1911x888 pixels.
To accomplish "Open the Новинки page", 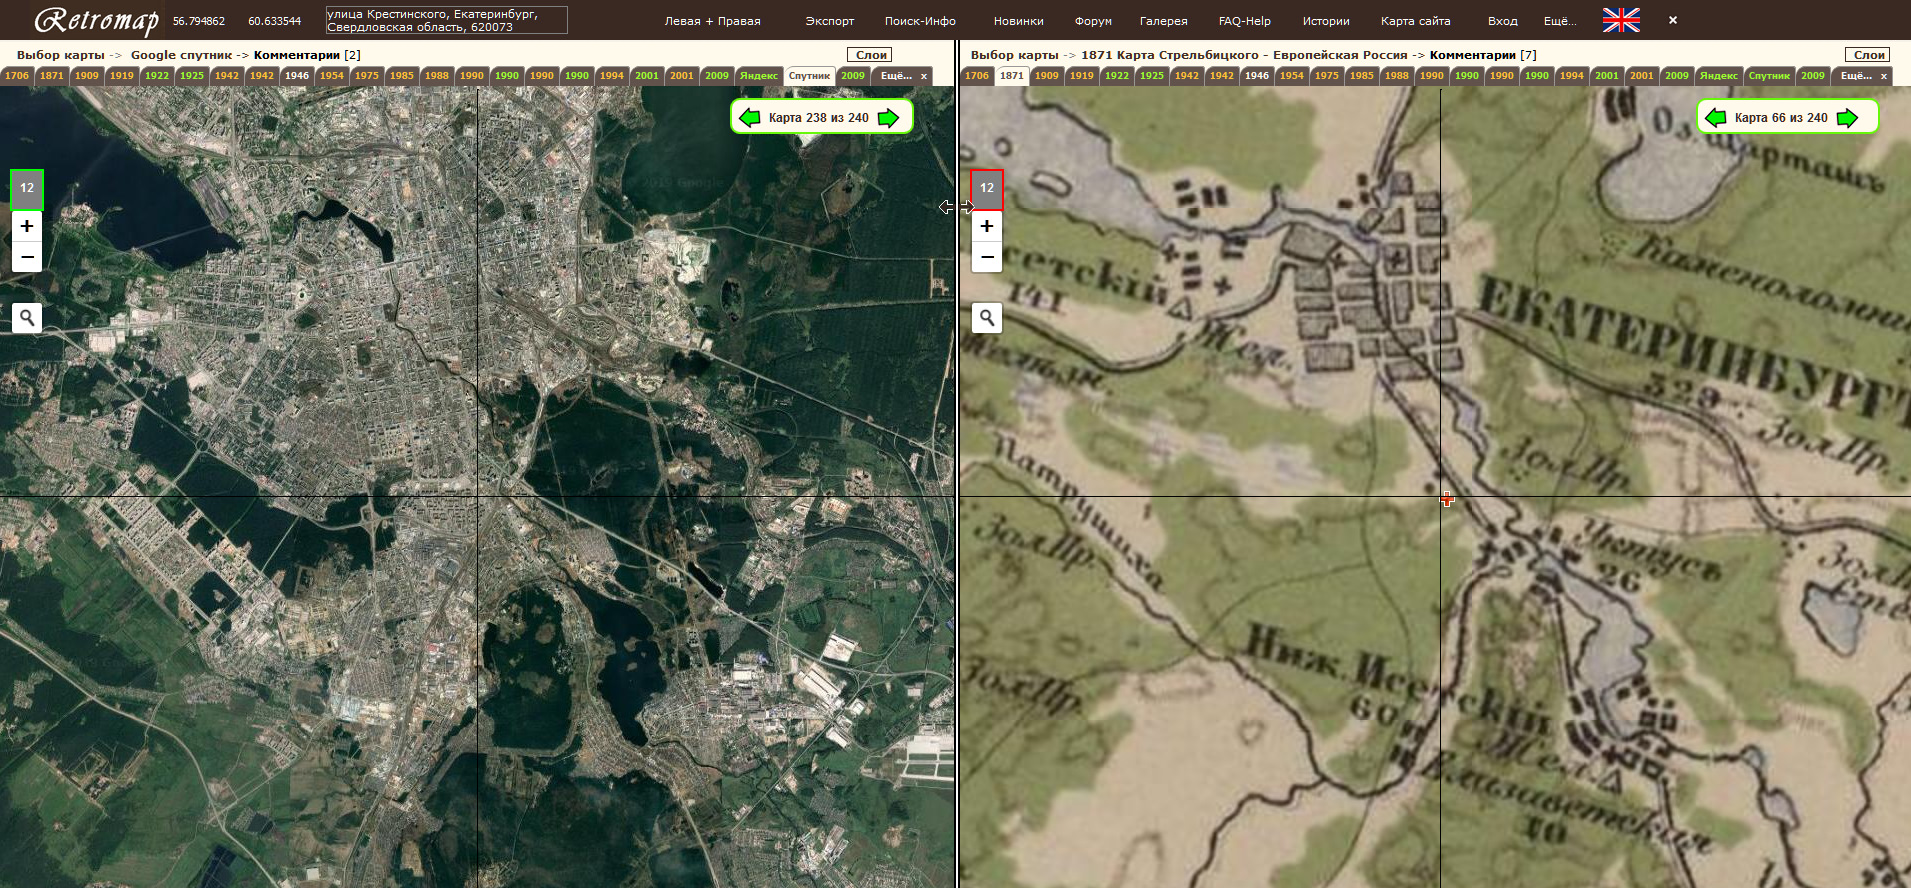I will pyautogui.click(x=1018, y=21).
